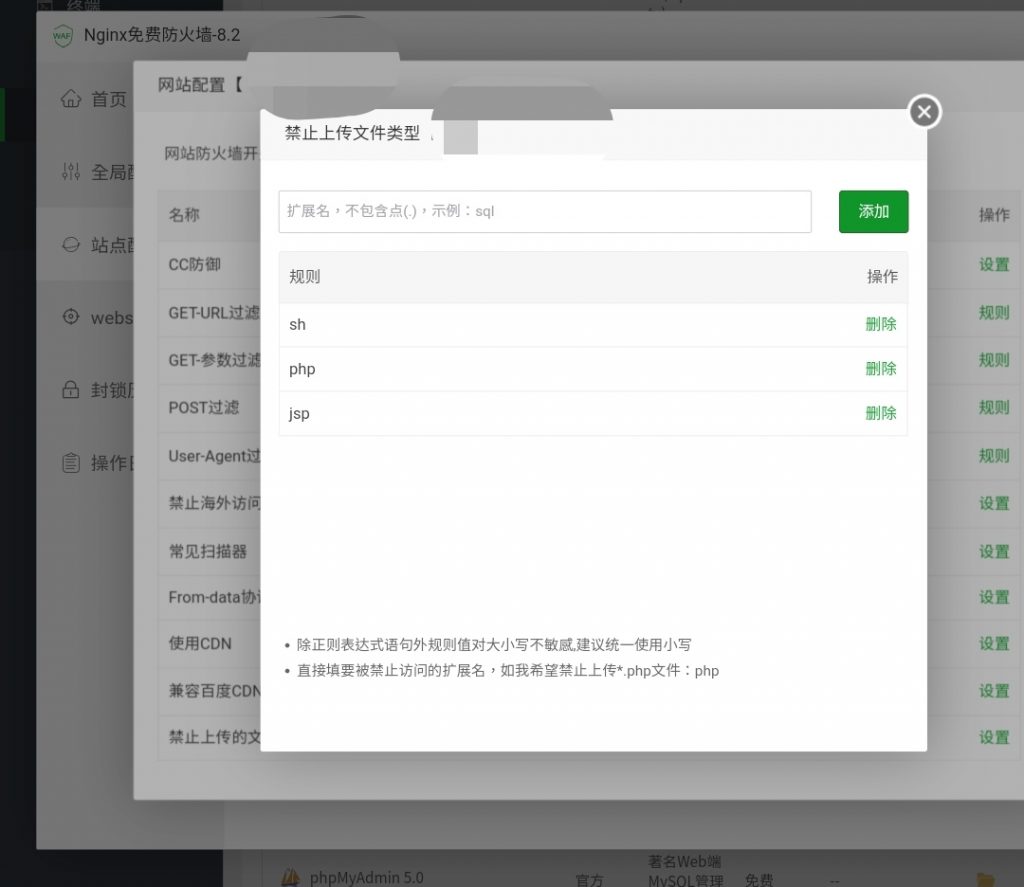Click the home icon beside 首页
Image resolution: width=1024 pixels, height=887 pixels.
(x=70, y=99)
